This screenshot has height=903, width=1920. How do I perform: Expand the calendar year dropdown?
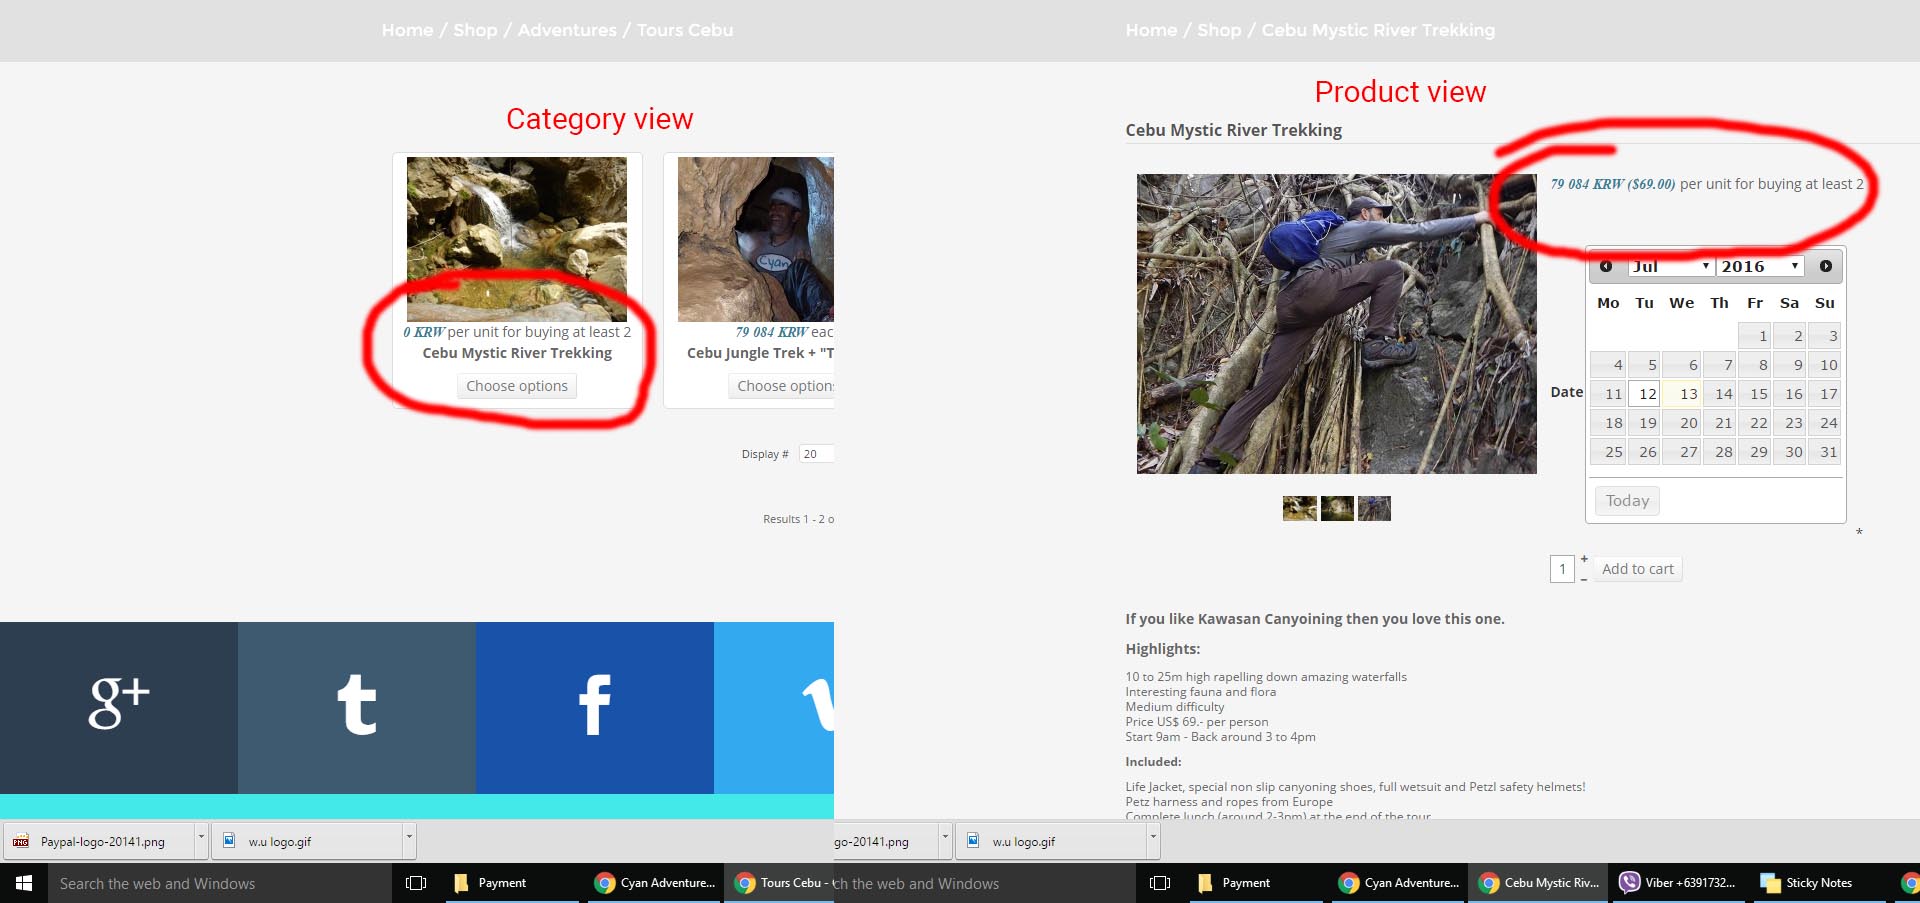[x=1759, y=266]
